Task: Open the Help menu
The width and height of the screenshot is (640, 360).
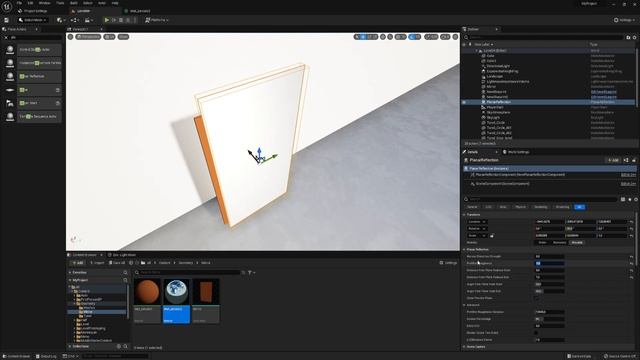Action: (115, 3)
